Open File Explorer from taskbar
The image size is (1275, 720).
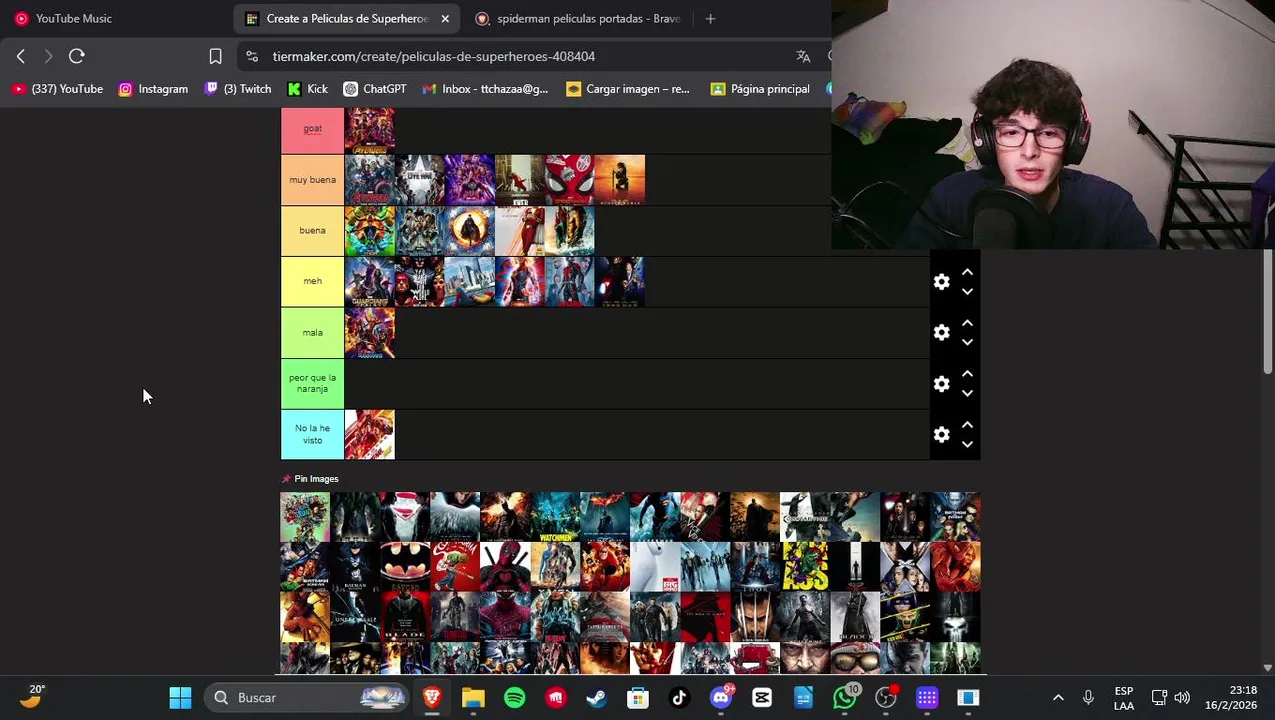[x=473, y=698]
